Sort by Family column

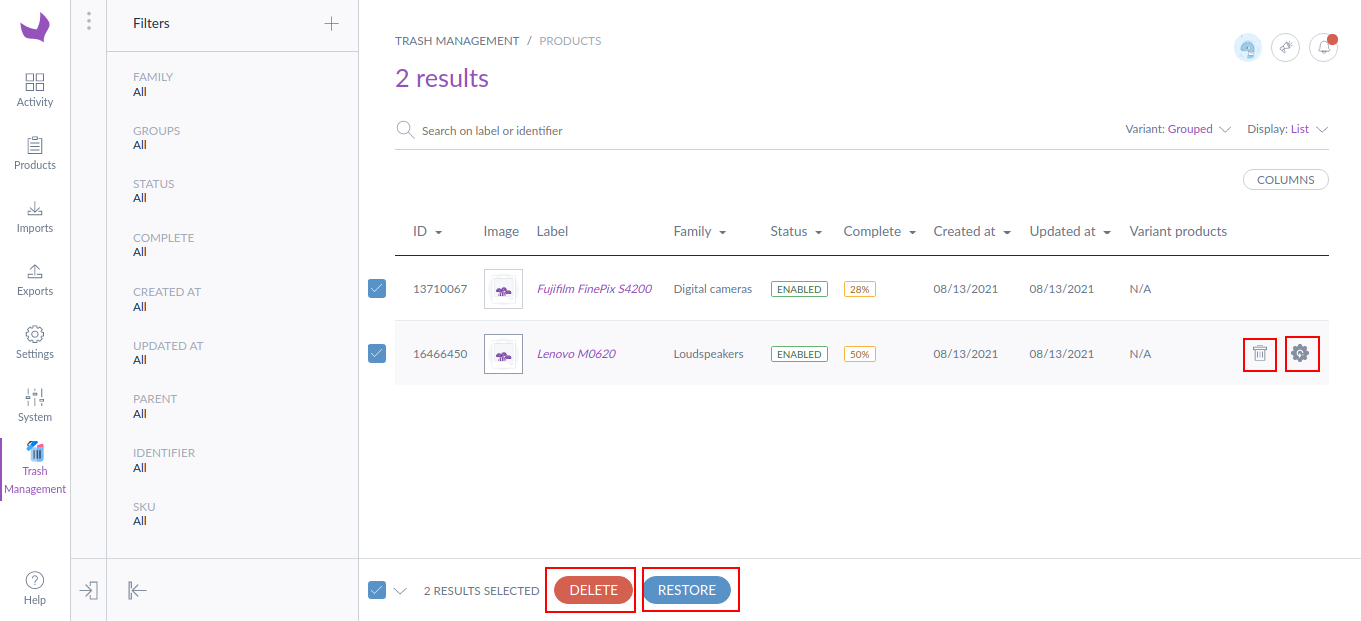(x=700, y=231)
